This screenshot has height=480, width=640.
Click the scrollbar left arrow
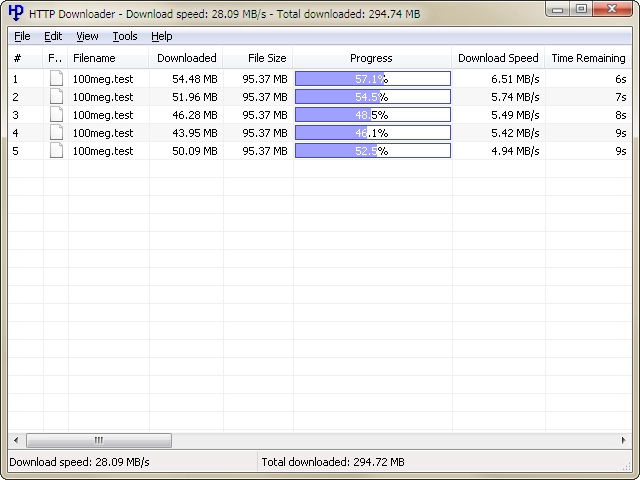tap(16, 440)
